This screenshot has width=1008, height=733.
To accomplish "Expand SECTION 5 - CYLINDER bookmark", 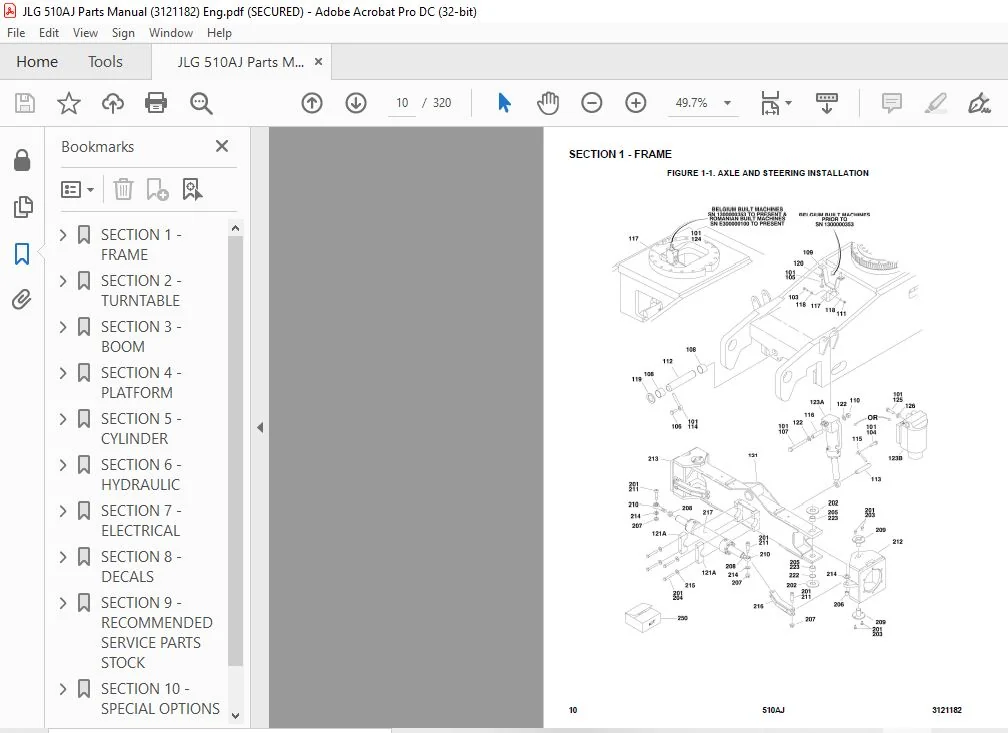I will click(x=63, y=419).
